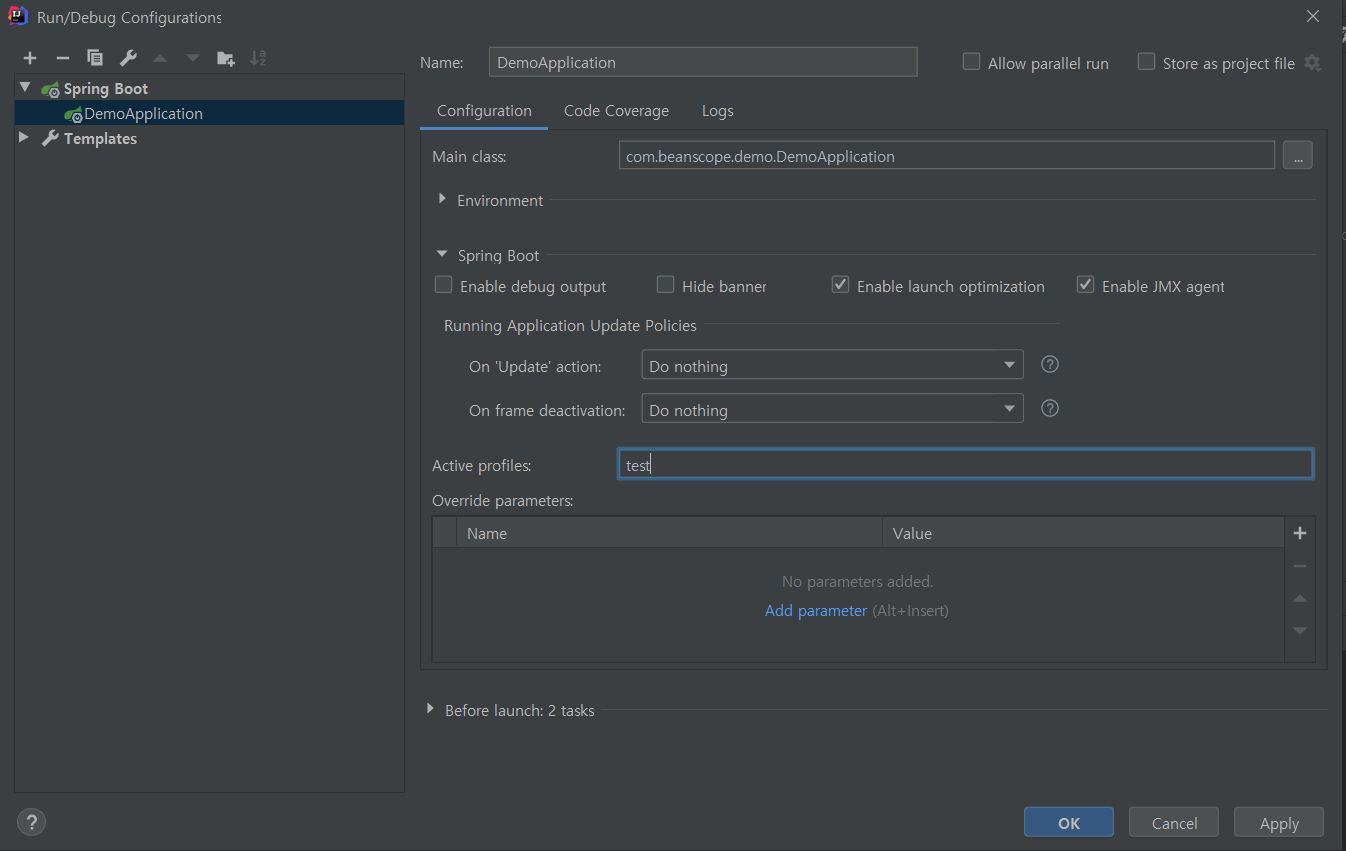Click the Apply button
1346x851 pixels.
[1279, 823]
